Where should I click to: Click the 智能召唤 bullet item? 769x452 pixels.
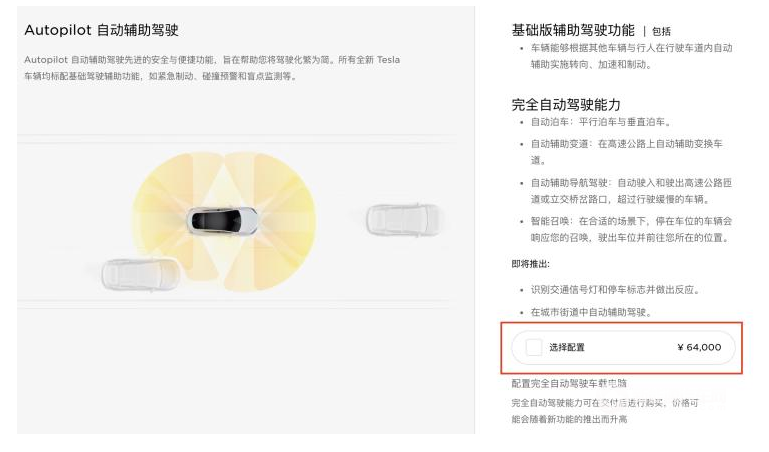click(x=631, y=229)
